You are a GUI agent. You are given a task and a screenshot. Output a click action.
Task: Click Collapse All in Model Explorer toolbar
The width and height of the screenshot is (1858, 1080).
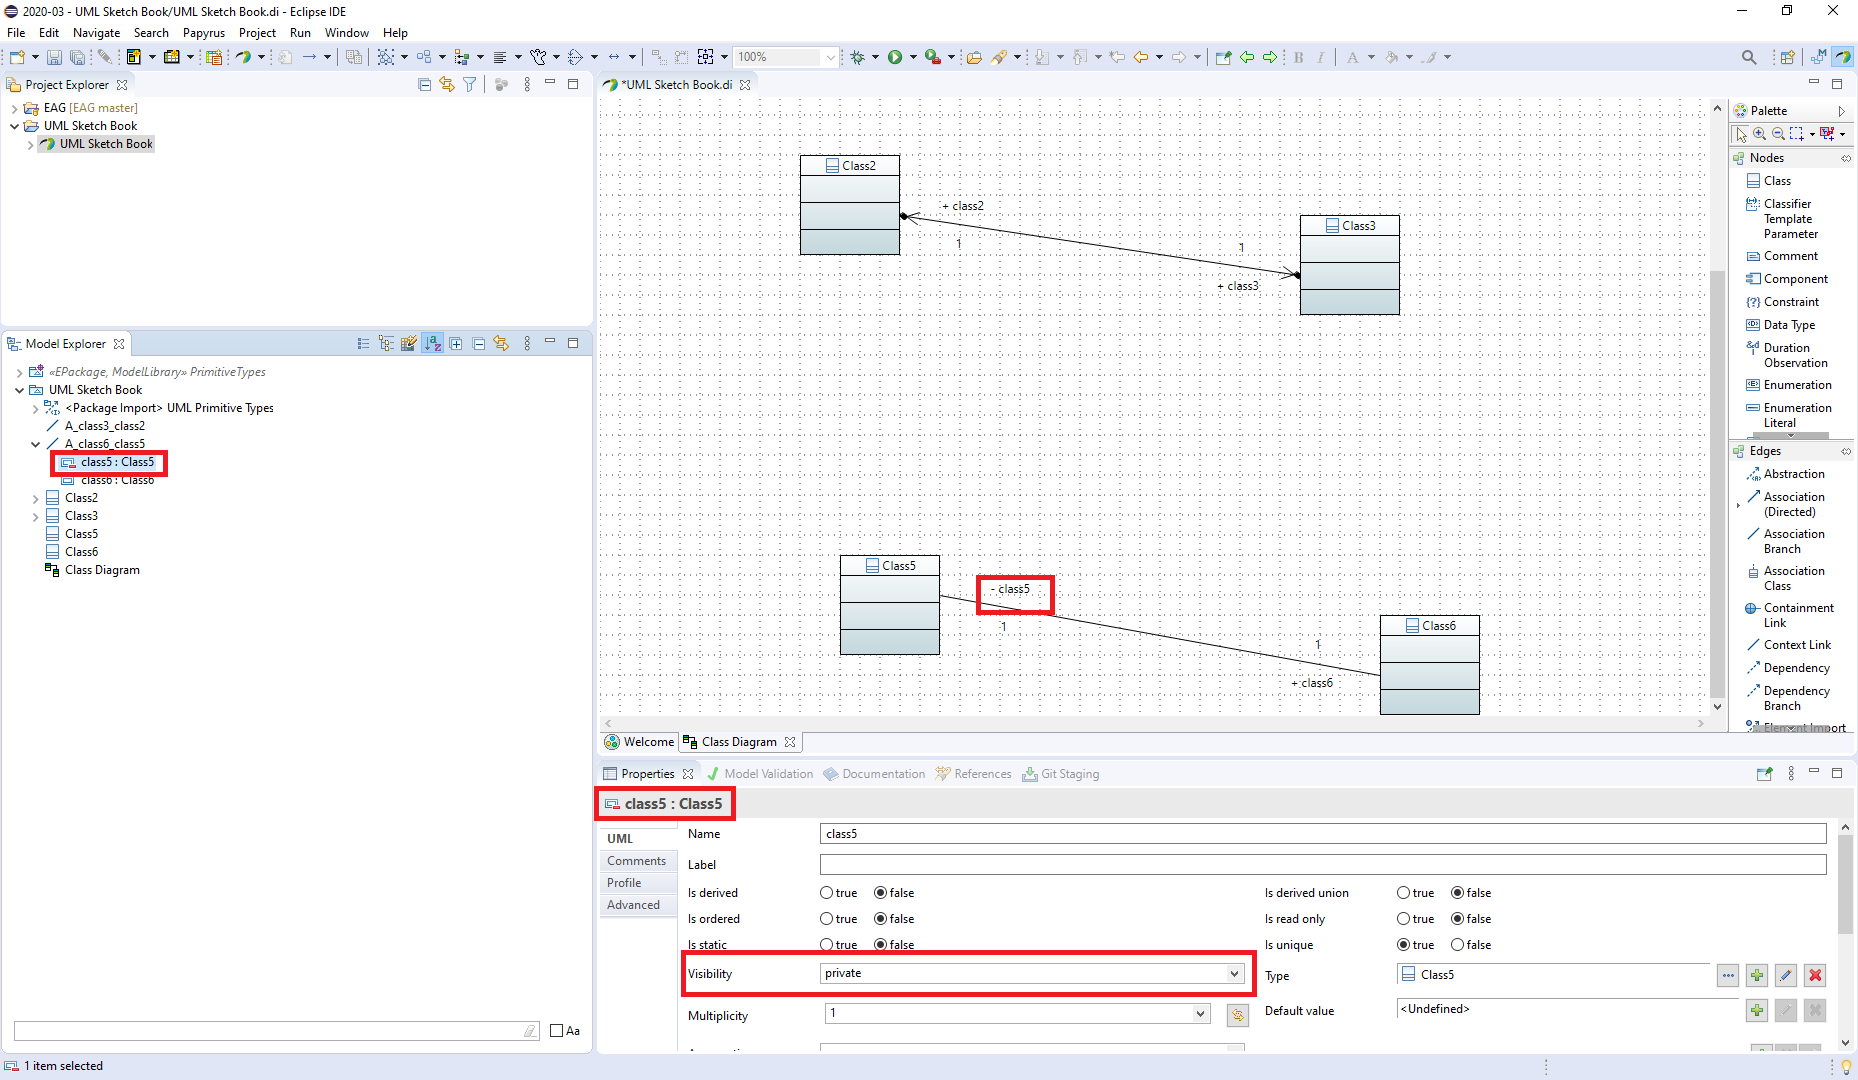point(479,343)
